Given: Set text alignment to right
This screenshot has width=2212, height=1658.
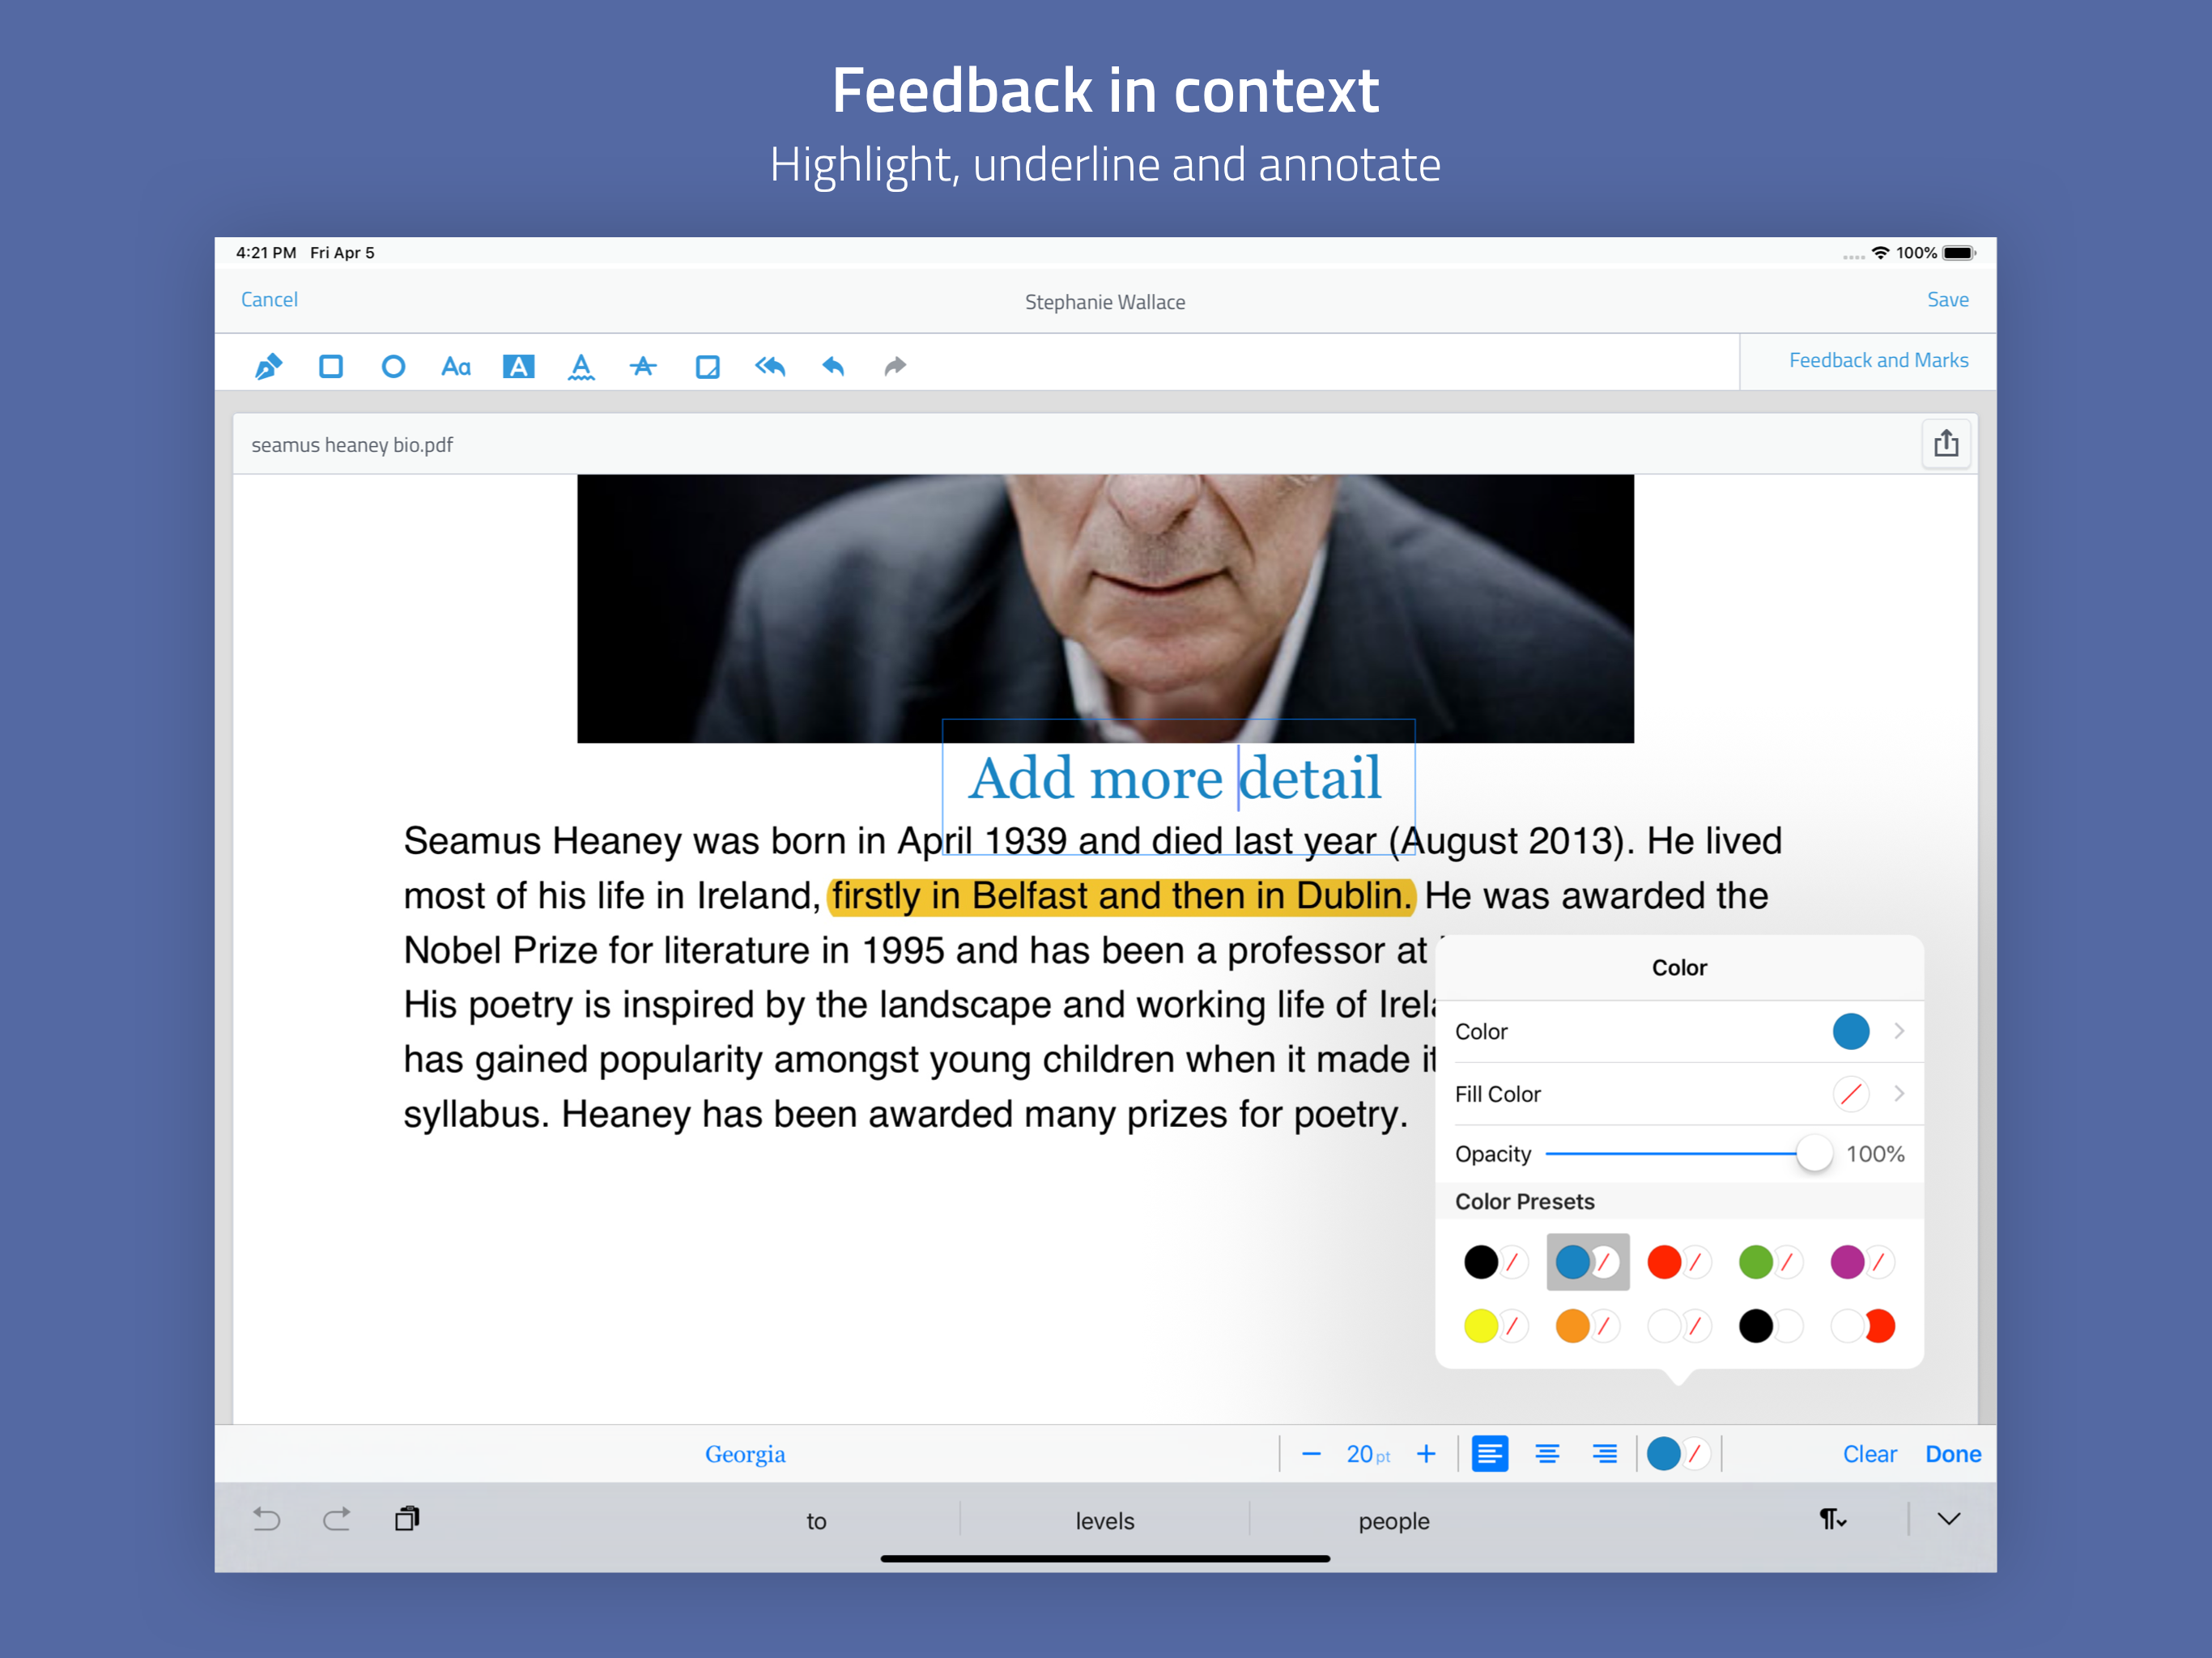Looking at the screenshot, I should pos(1604,1454).
